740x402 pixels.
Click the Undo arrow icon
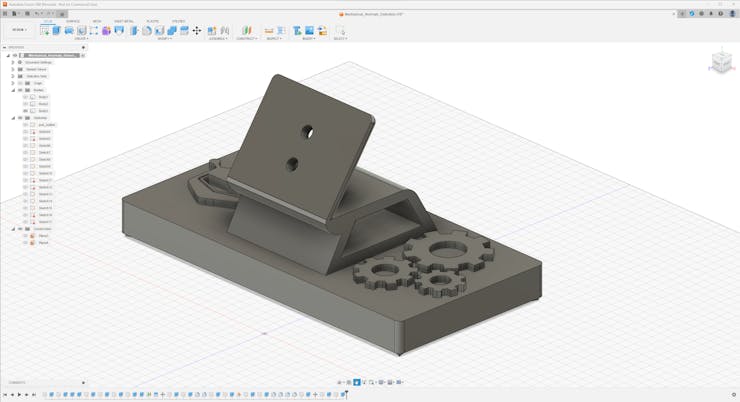pyautogui.click(x=38, y=14)
